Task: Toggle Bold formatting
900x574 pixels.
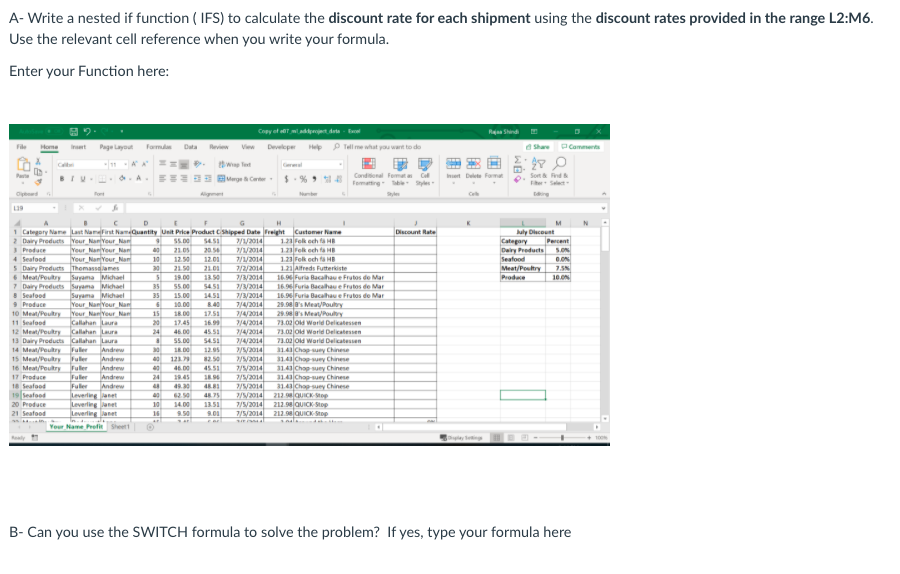Action: (x=62, y=179)
